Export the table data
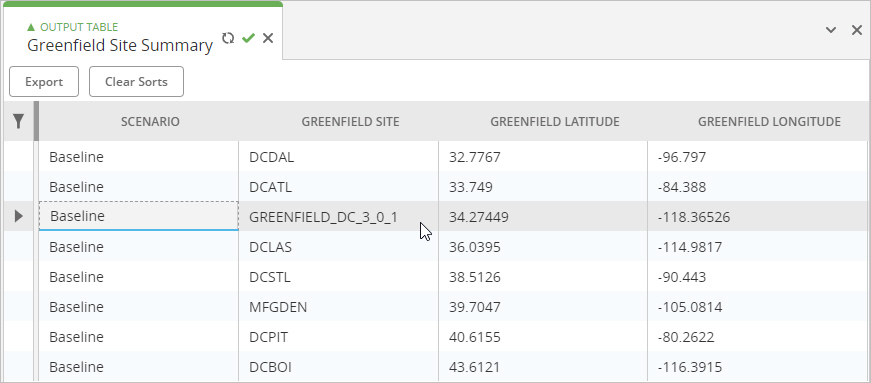871x383 pixels. point(44,82)
